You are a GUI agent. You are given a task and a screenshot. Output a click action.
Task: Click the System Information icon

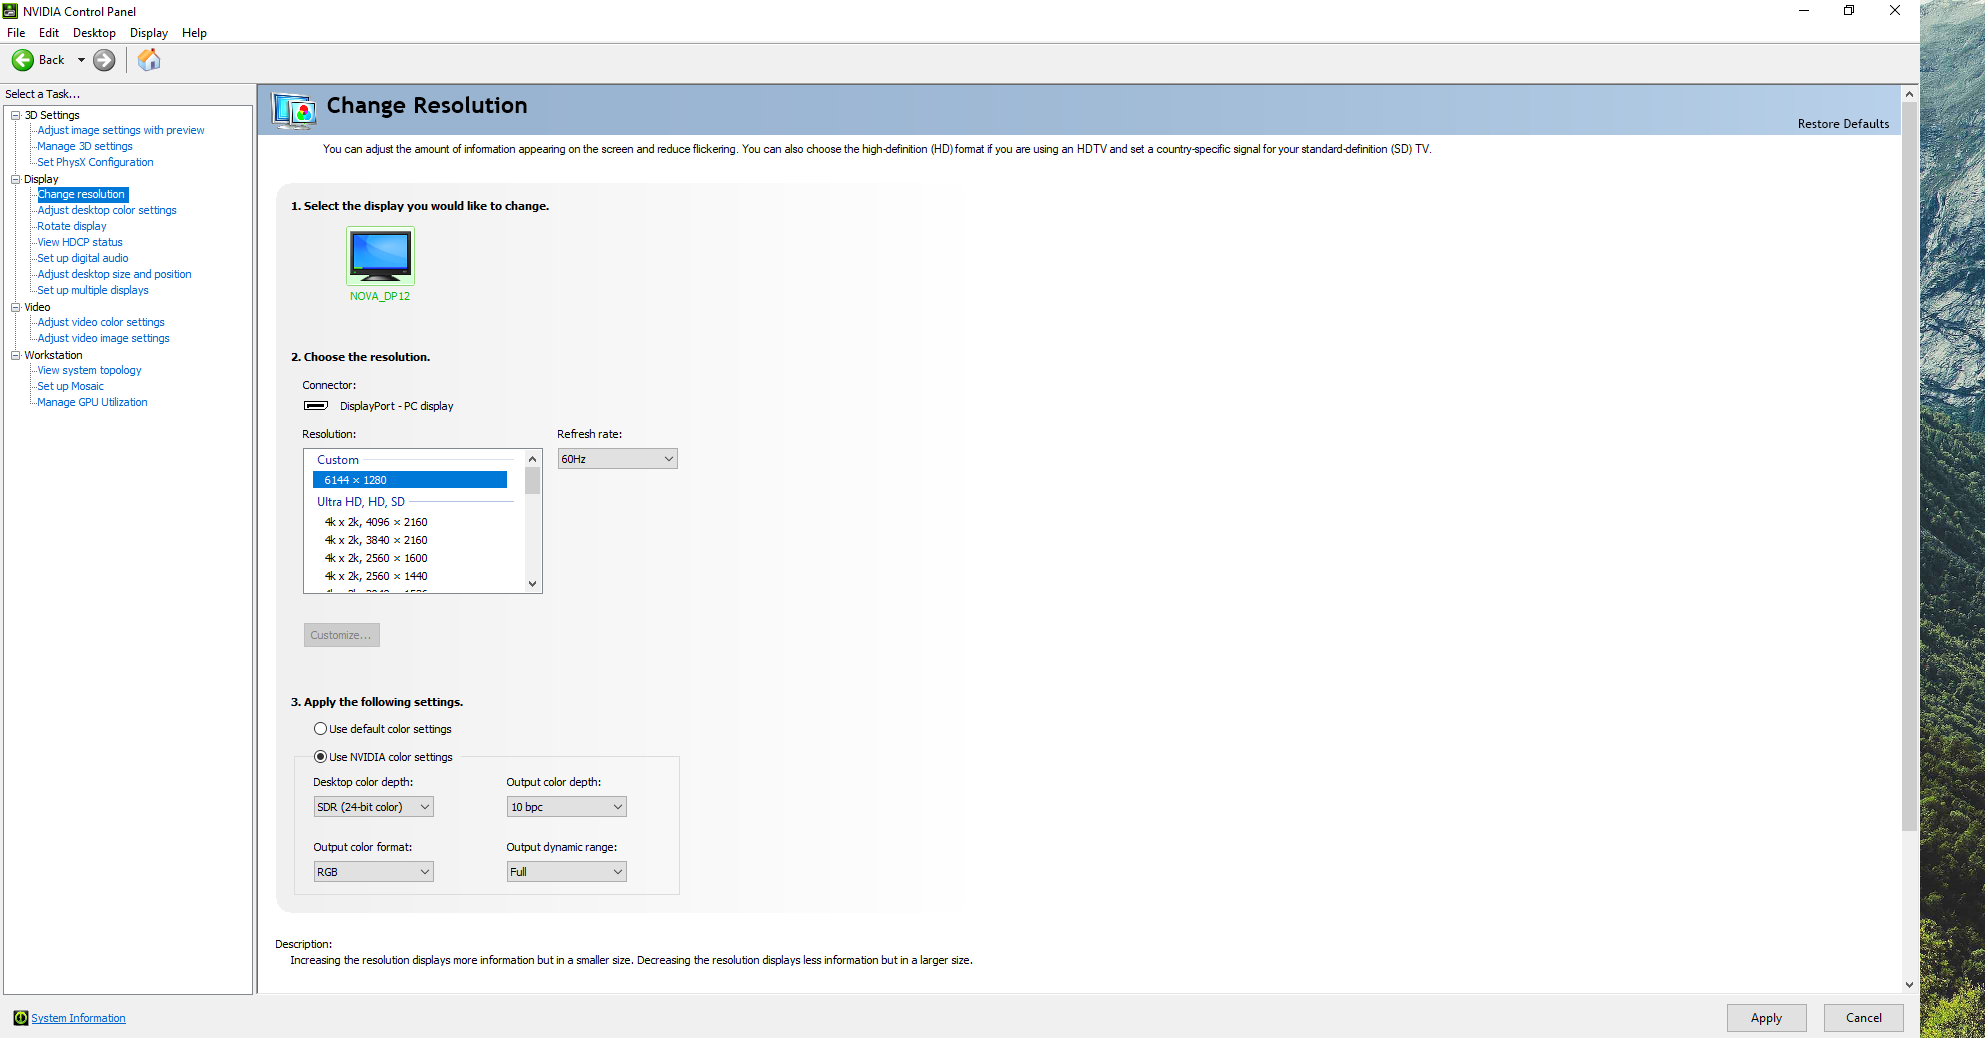(x=20, y=1018)
